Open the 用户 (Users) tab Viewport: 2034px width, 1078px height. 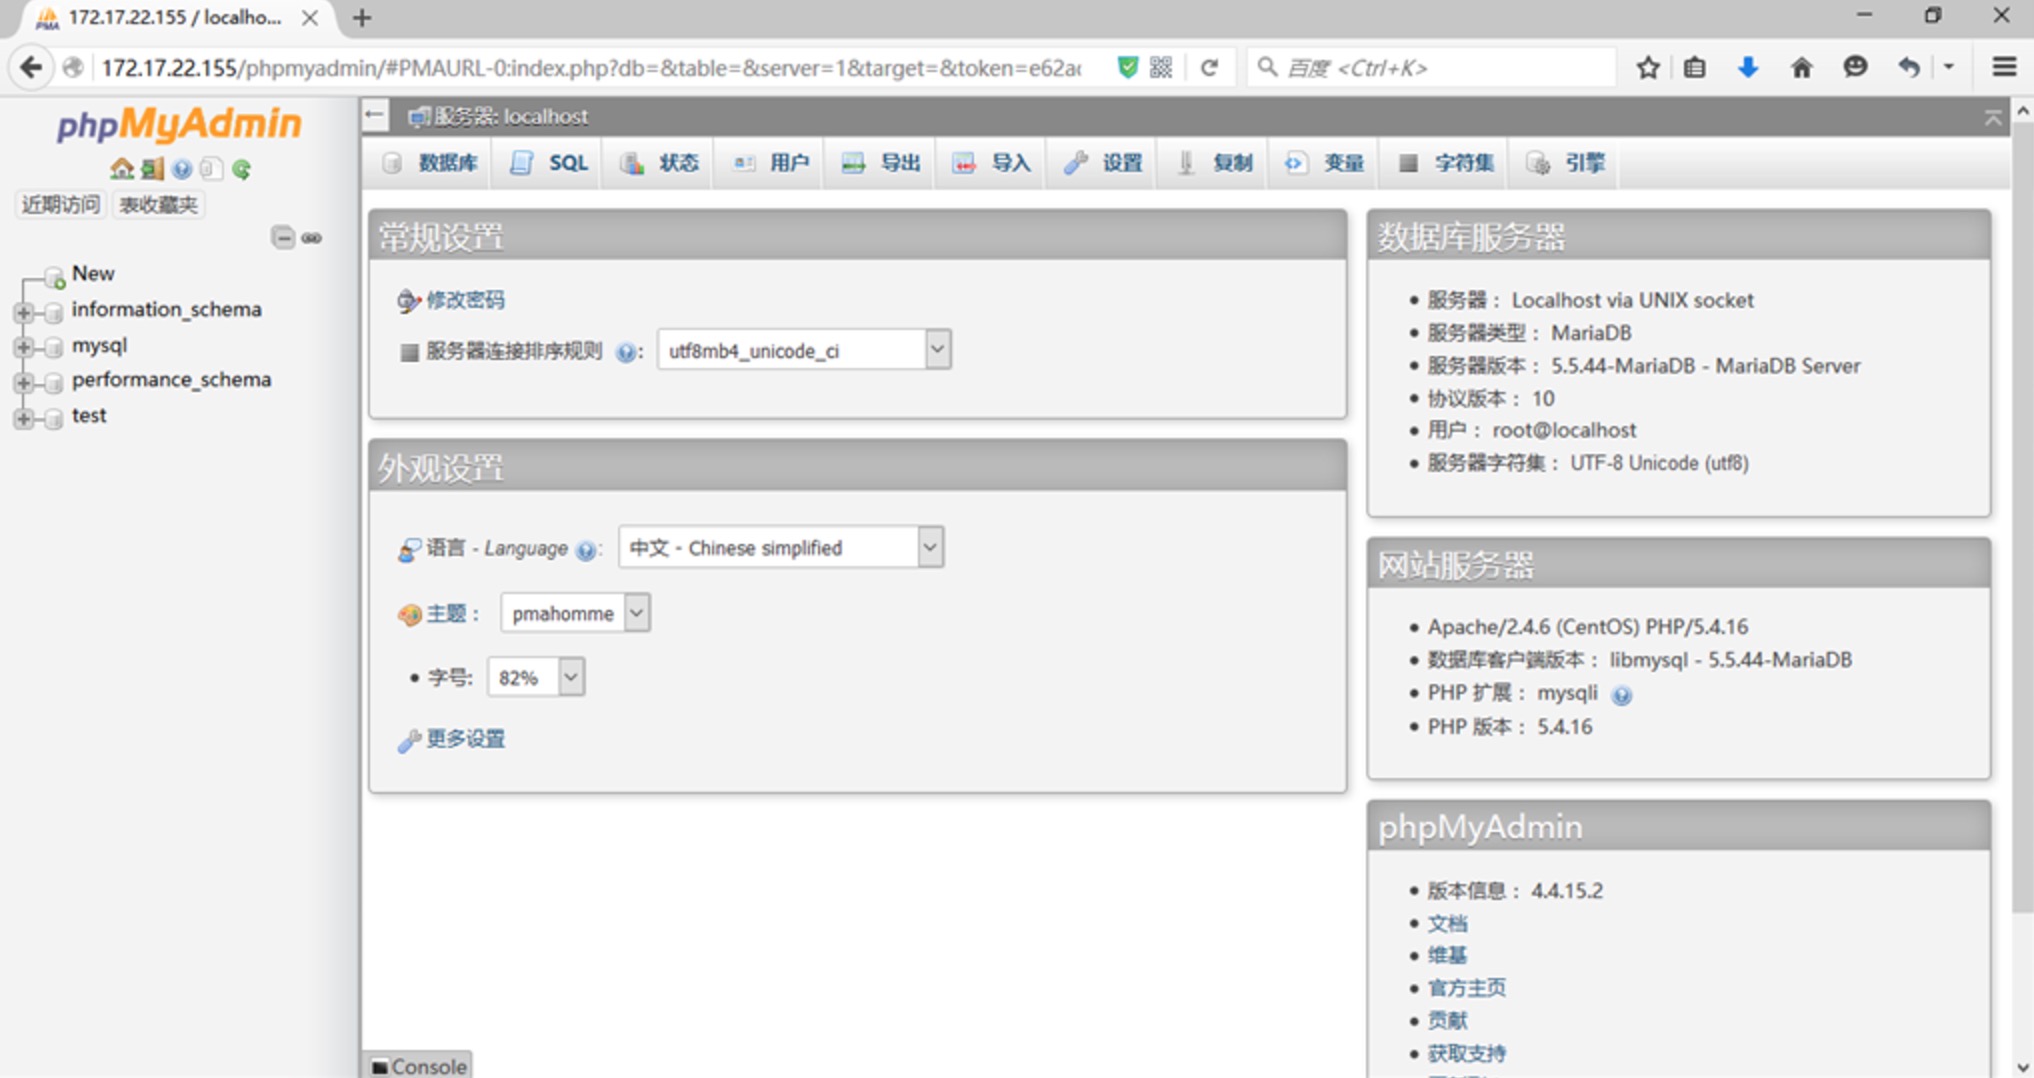(771, 163)
